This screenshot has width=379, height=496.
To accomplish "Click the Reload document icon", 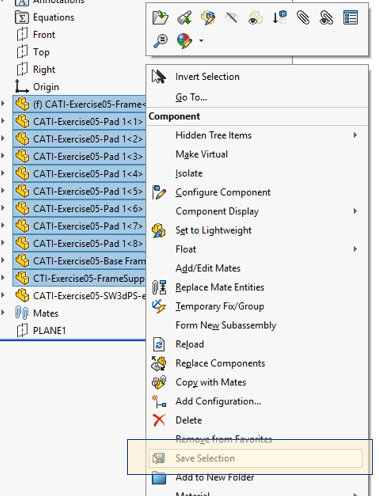I will pyautogui.click(x=159, y=344).
